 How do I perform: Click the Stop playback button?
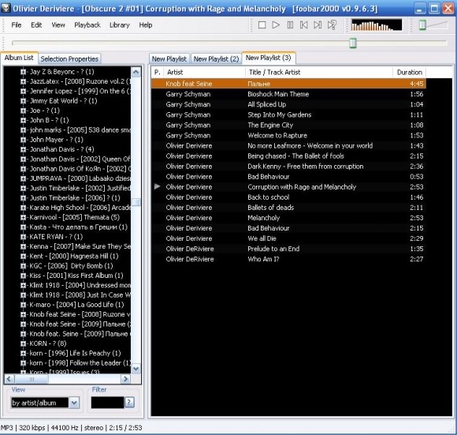coord(262,25)
